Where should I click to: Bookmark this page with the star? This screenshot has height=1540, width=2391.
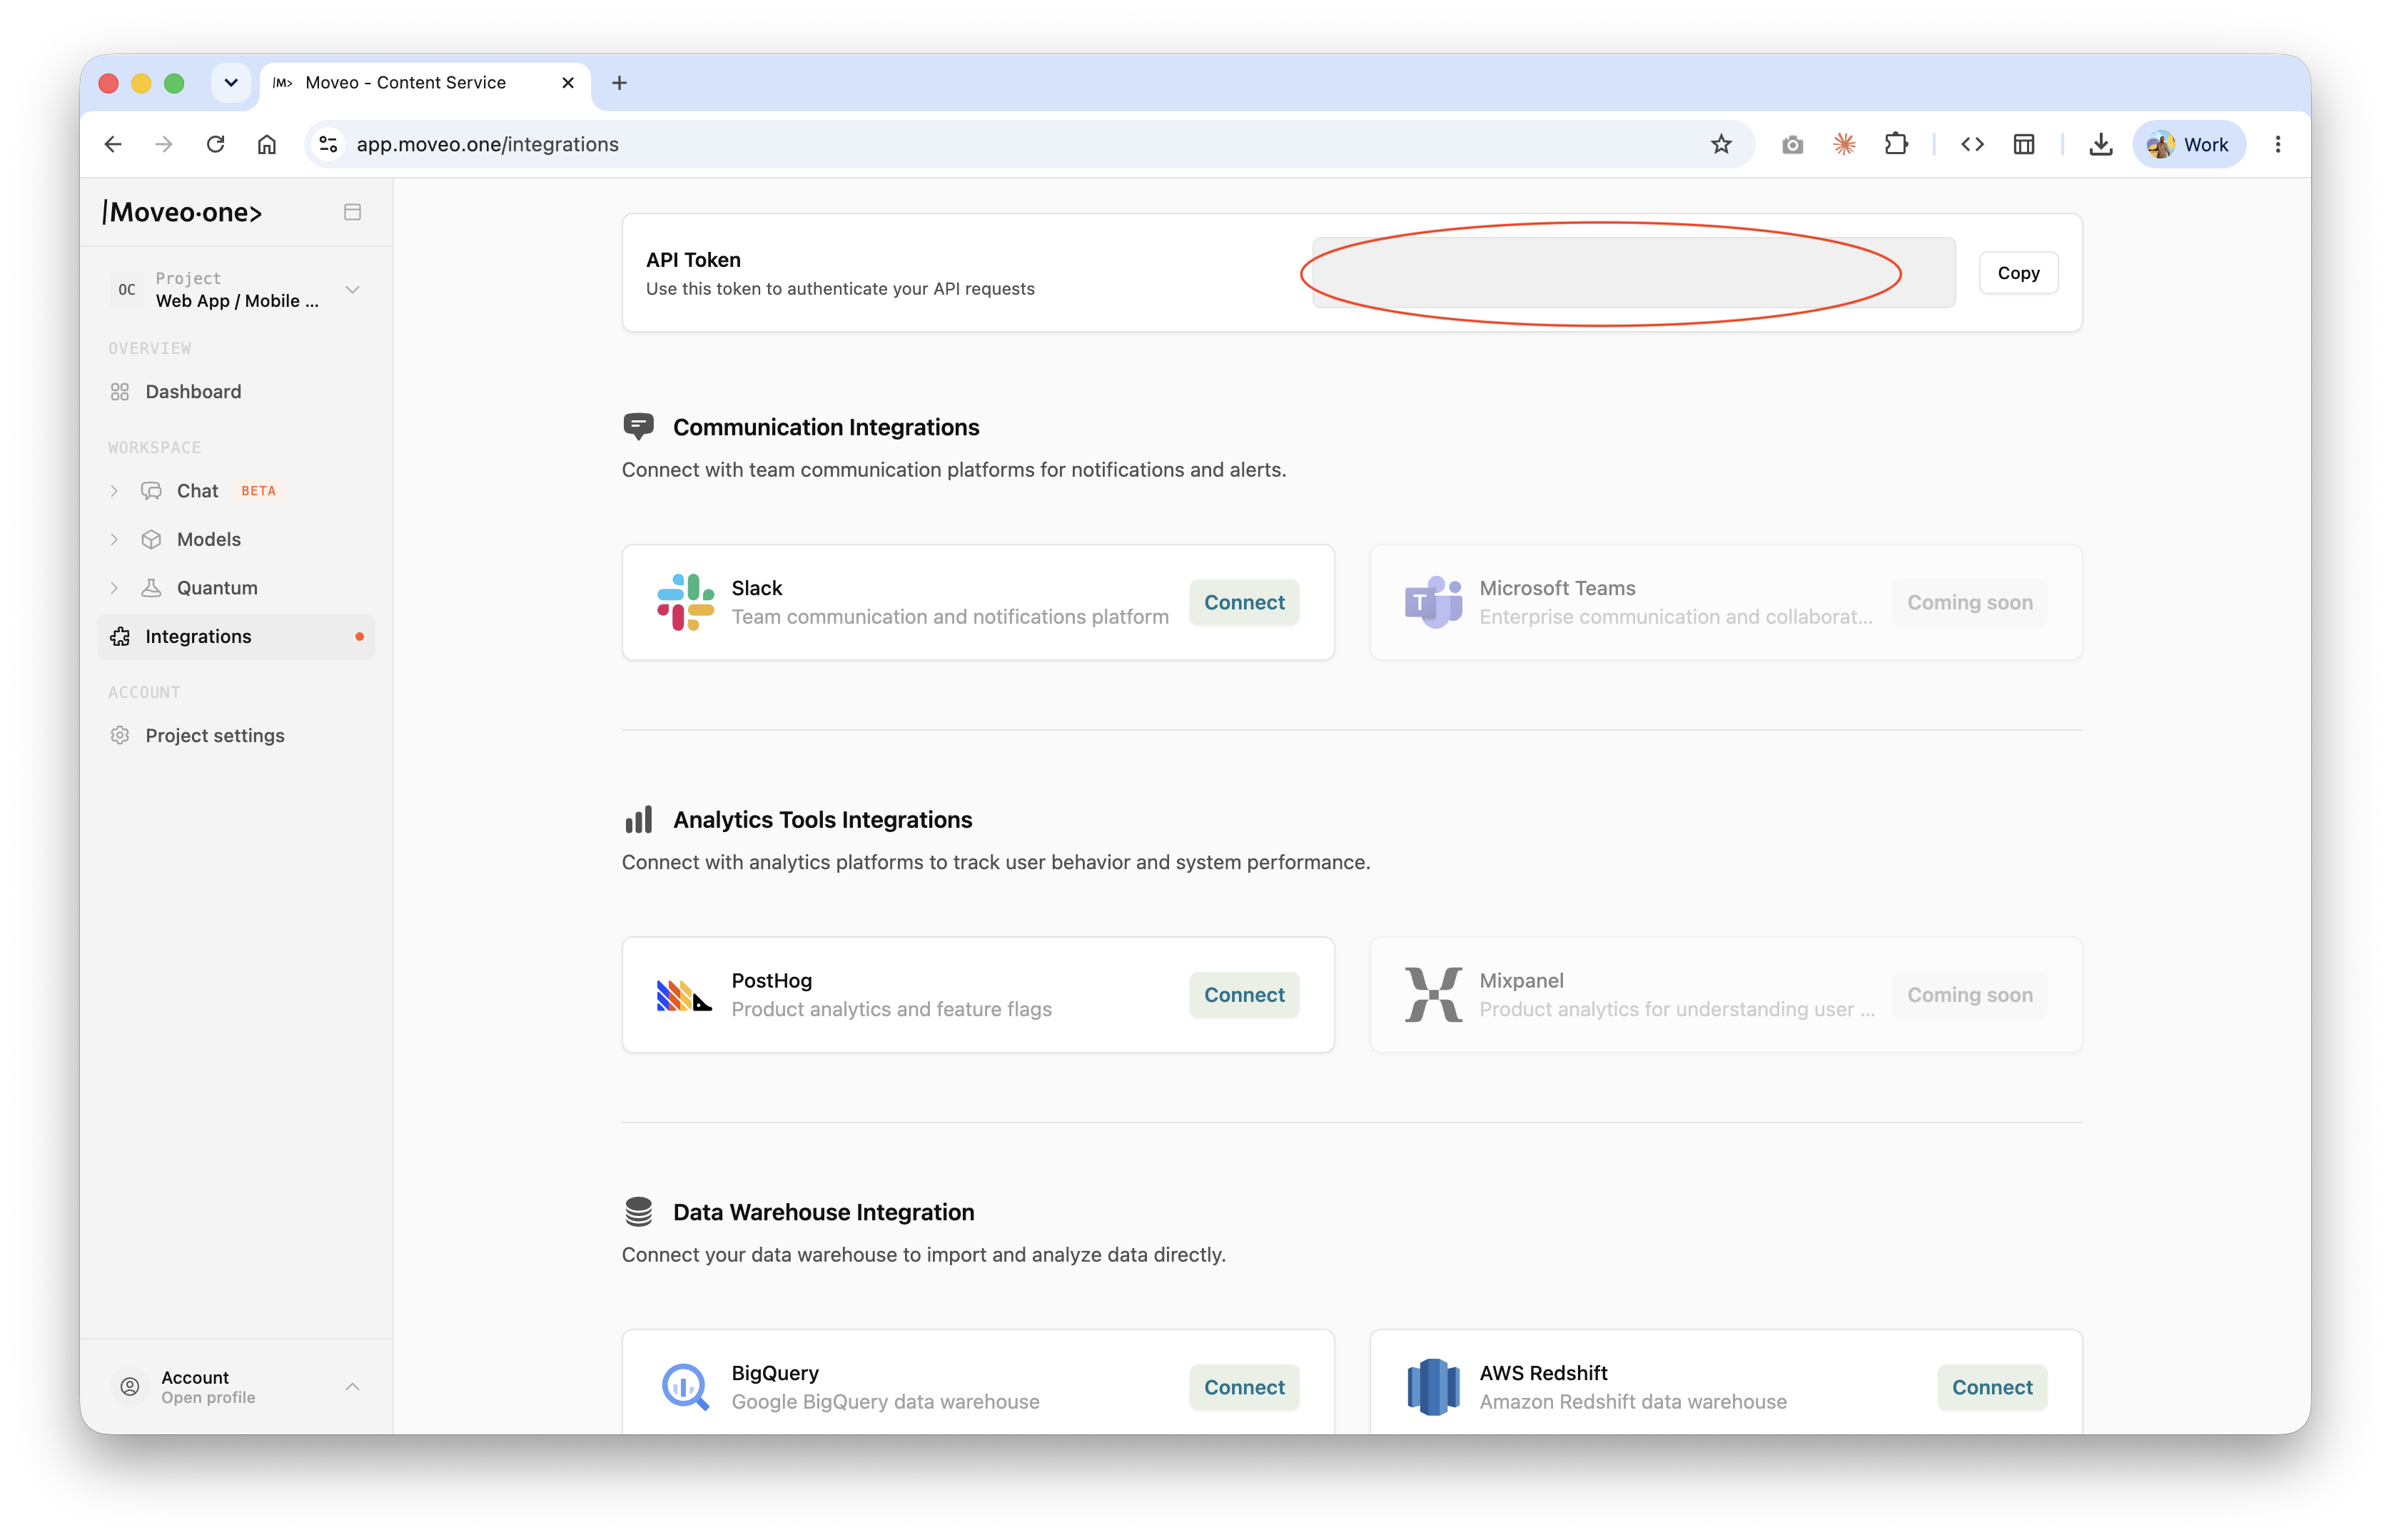click(1721, 144)
